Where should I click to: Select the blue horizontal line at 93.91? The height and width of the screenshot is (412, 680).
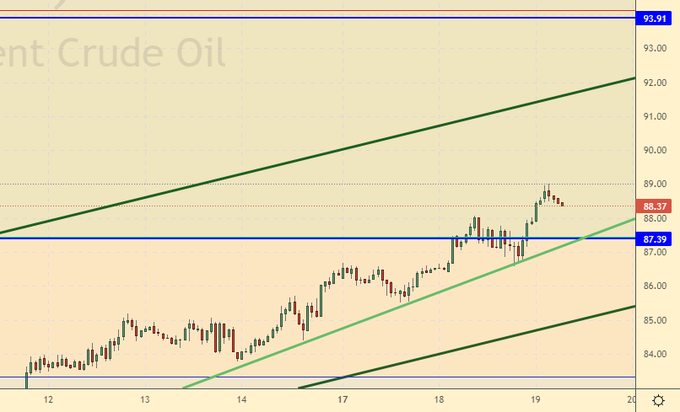click(x=300, y=18)
